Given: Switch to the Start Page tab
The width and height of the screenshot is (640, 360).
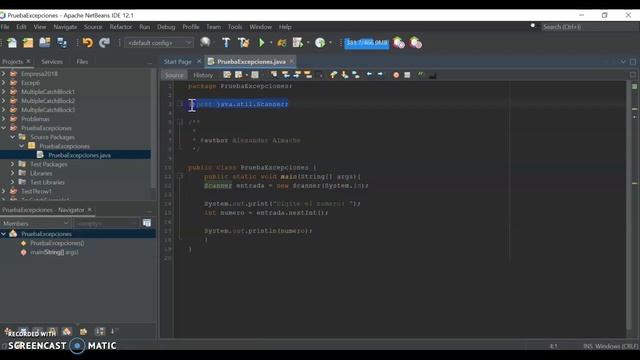Looking at the screenshot, I should pos(178,61).
